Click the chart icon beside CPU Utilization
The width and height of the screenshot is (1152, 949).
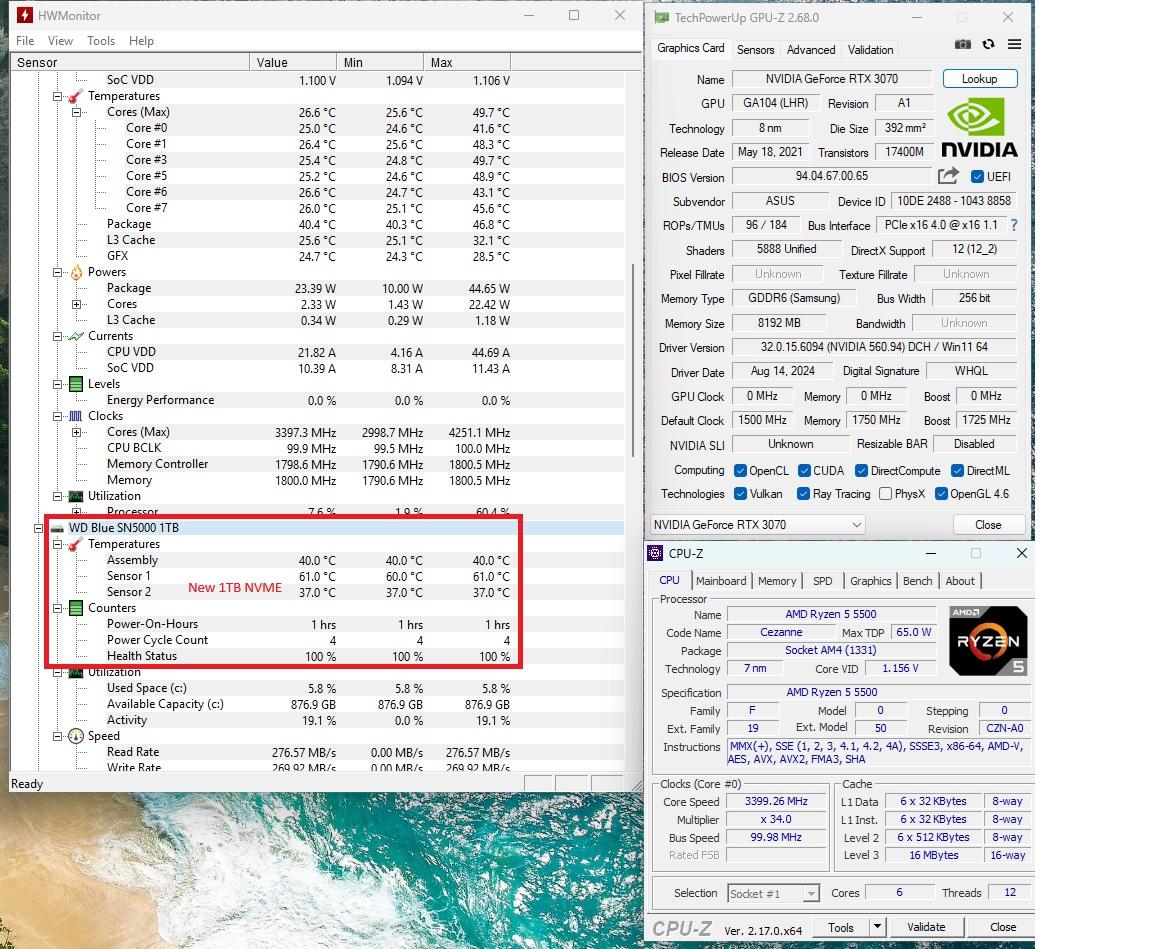pos(76,497)
